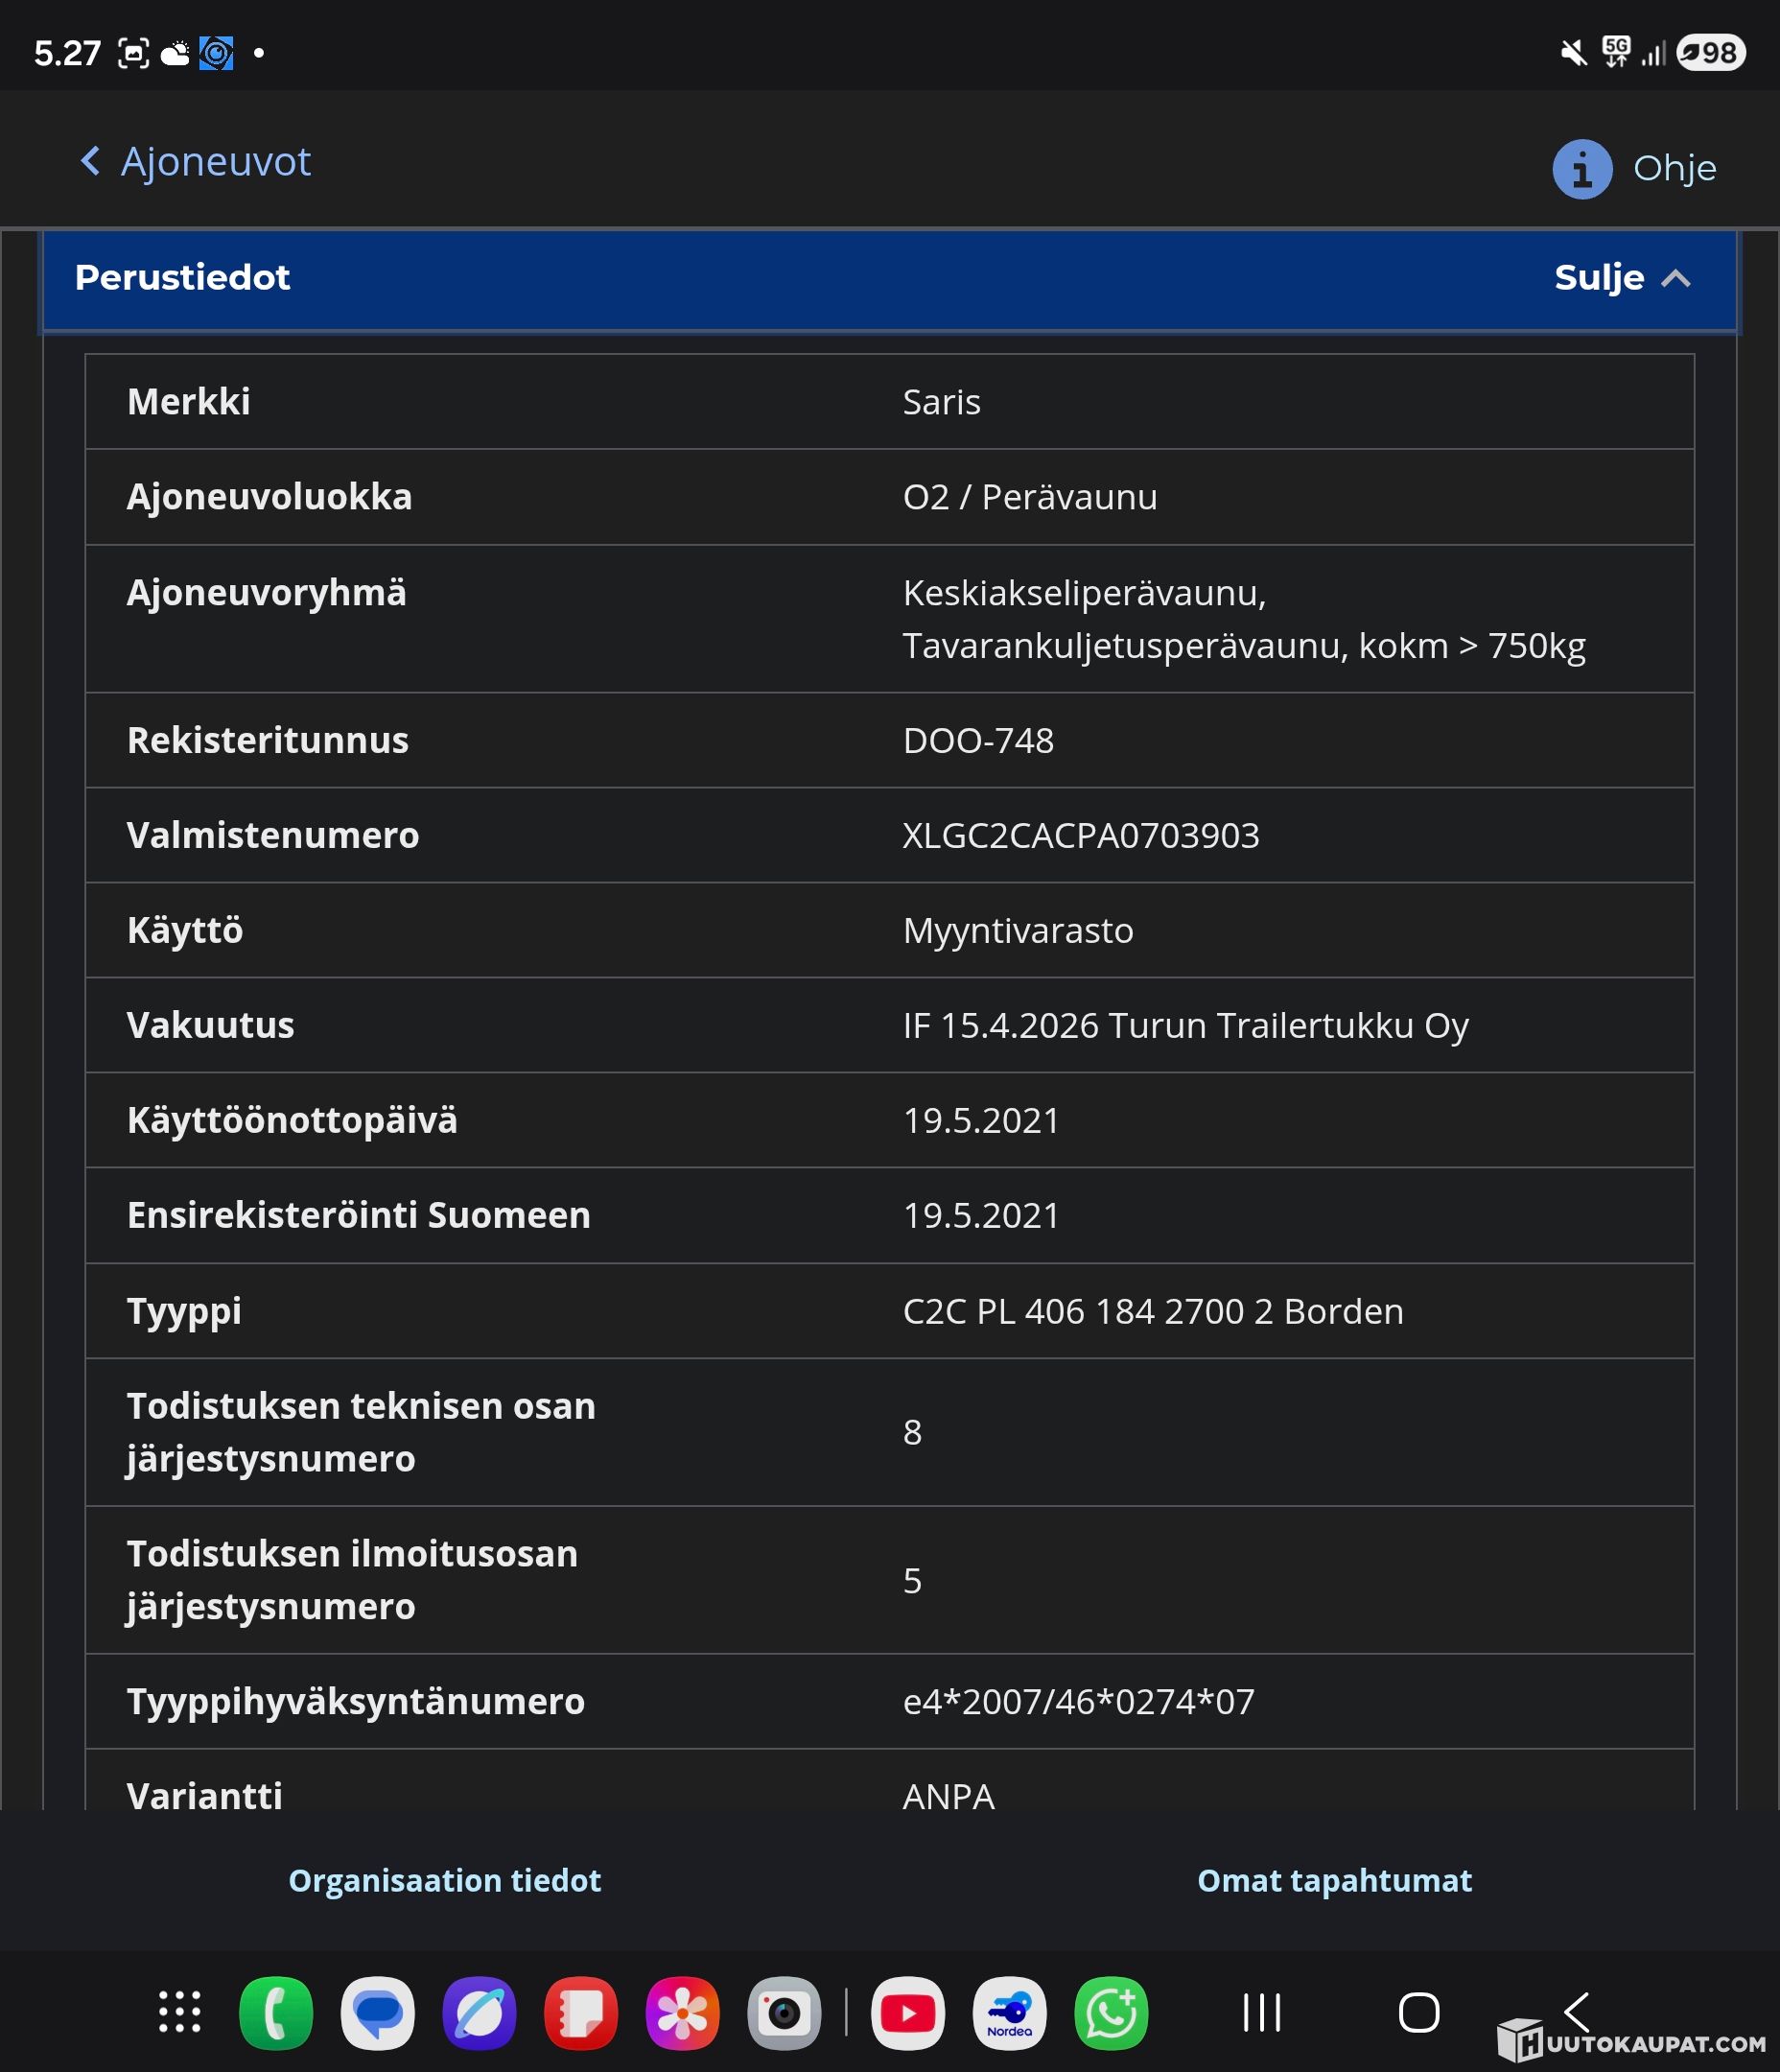
Task: Open the Camera app in the dock
Action: pyautogui.click(x=784, y=2012)
